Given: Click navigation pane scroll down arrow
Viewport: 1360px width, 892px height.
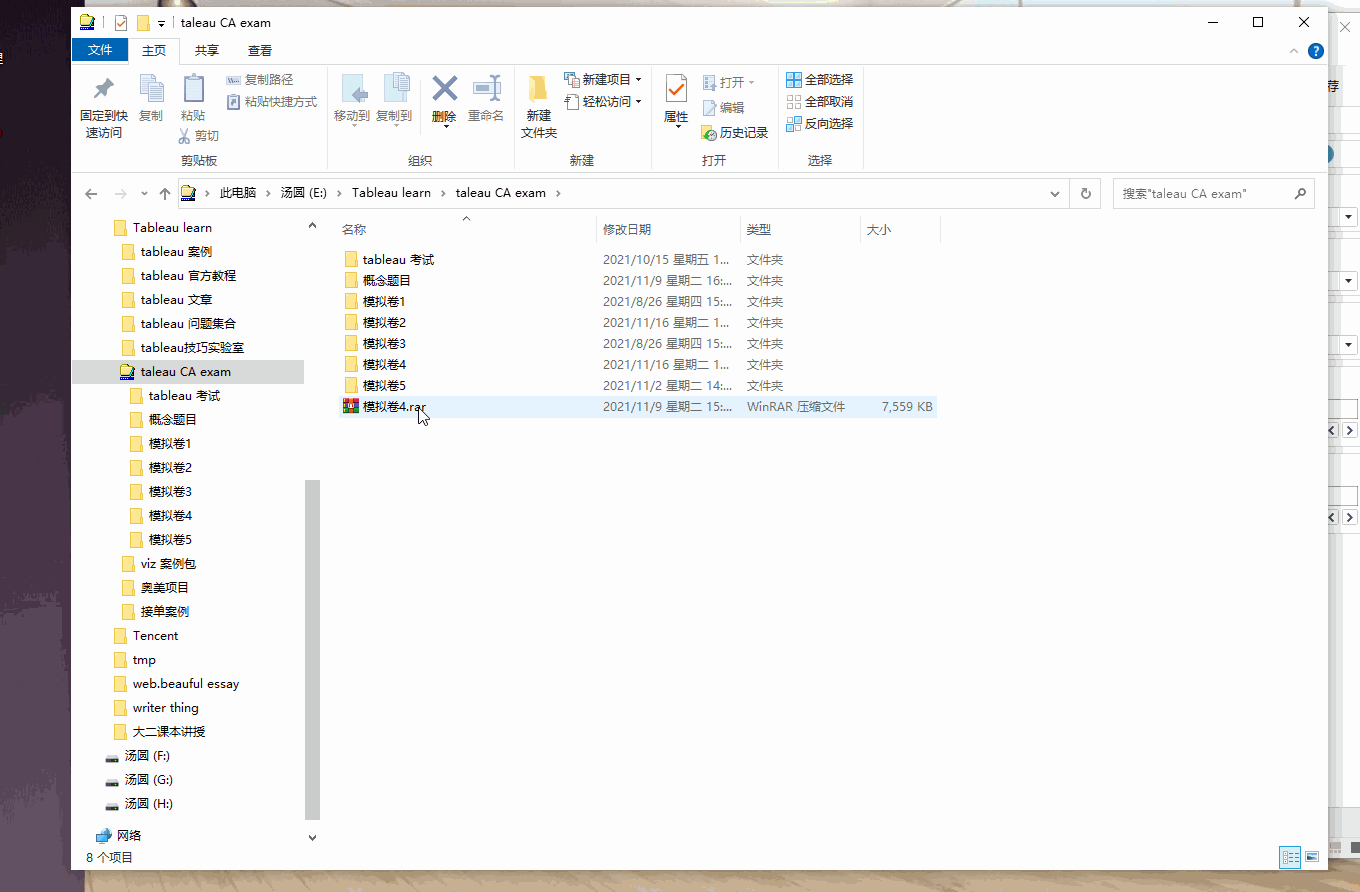Looking at the screenshot, I should 312,838.
